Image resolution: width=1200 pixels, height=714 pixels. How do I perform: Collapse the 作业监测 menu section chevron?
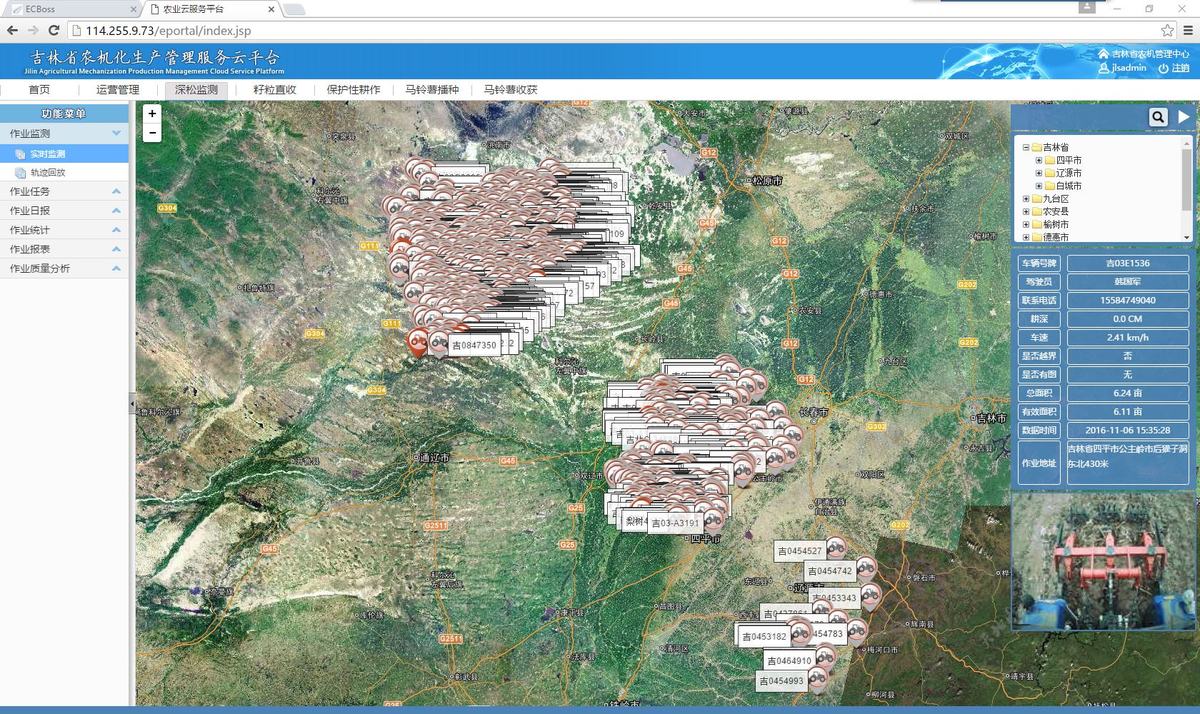(116, 133)
